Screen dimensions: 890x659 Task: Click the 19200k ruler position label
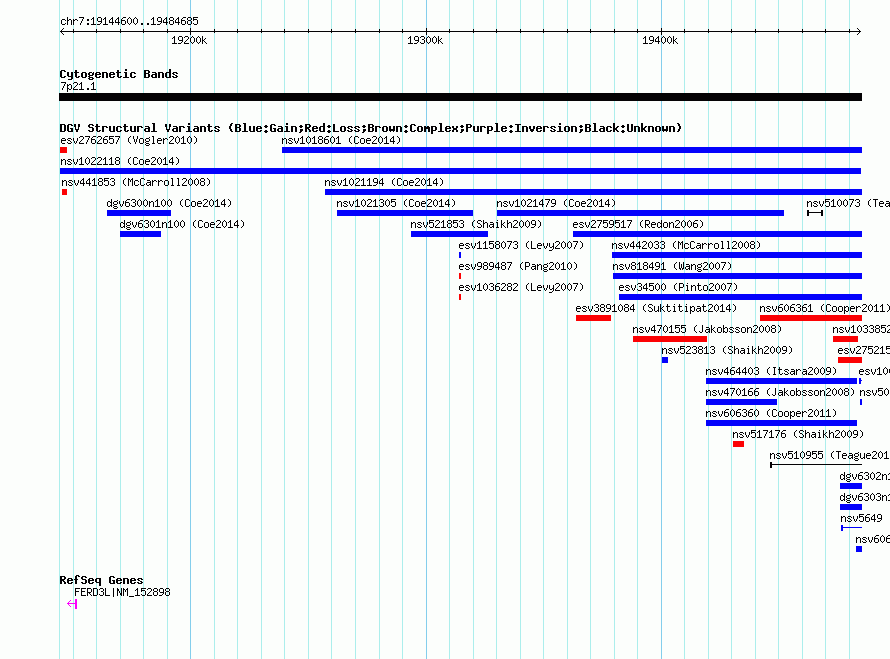(189, 40)
